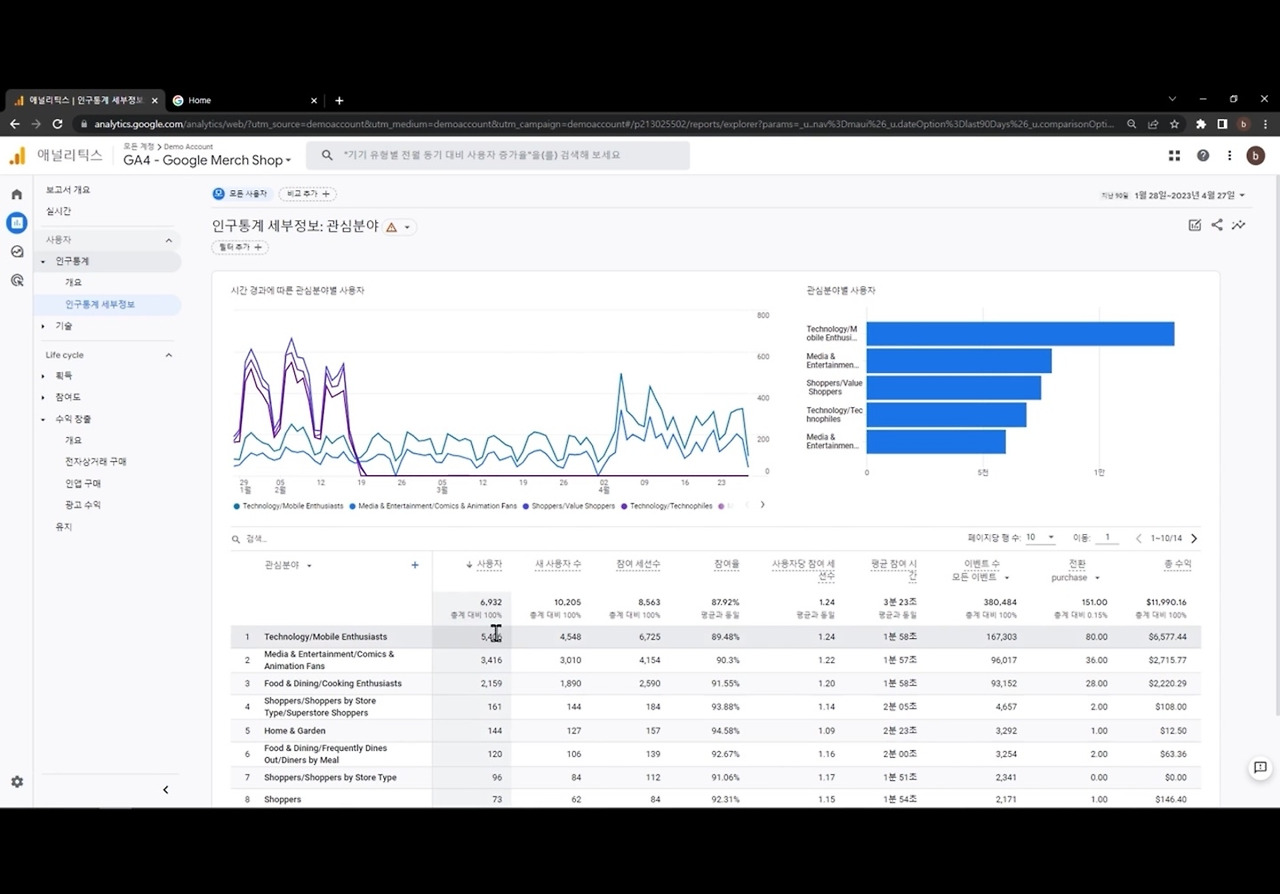Click the report warning triangle icon
The width and height of the screenshot is (1280, 894).
pos(391,227)
